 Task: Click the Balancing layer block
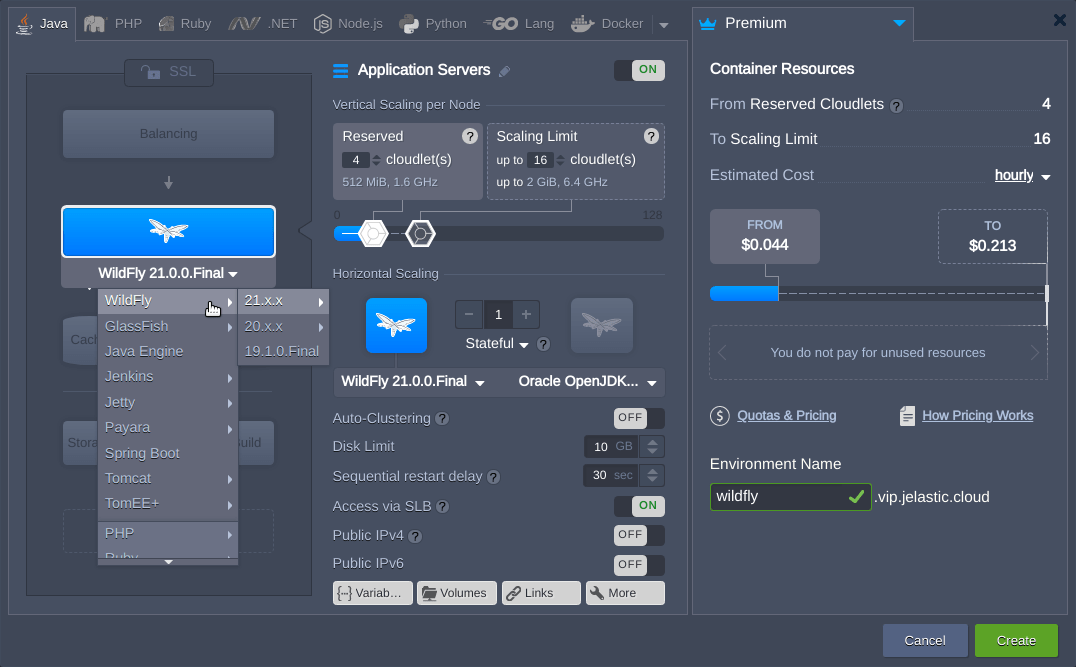coord(168,134)
